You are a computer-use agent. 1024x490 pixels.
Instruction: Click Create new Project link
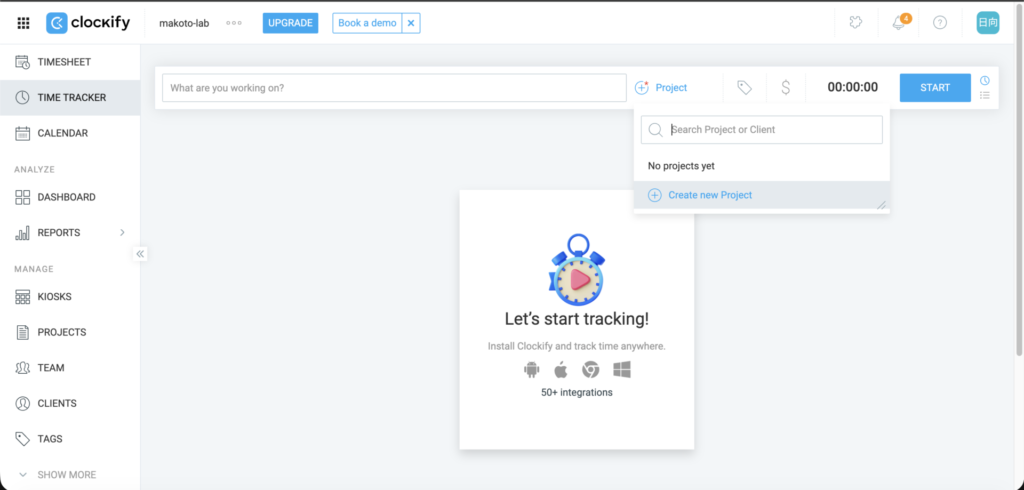709,195
